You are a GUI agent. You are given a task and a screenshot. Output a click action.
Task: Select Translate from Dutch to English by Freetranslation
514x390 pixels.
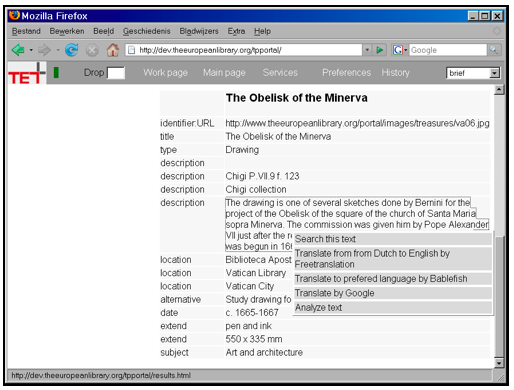tap(393, 259)
